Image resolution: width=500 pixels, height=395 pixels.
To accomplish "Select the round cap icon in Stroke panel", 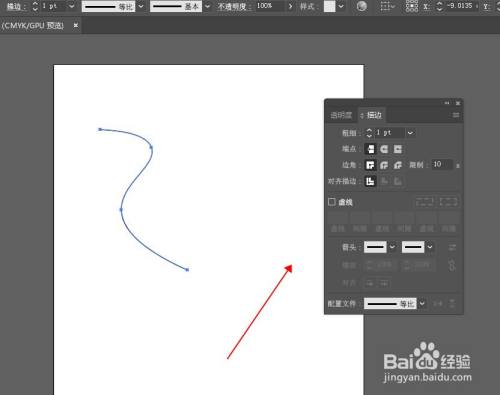I will [384, 149].
